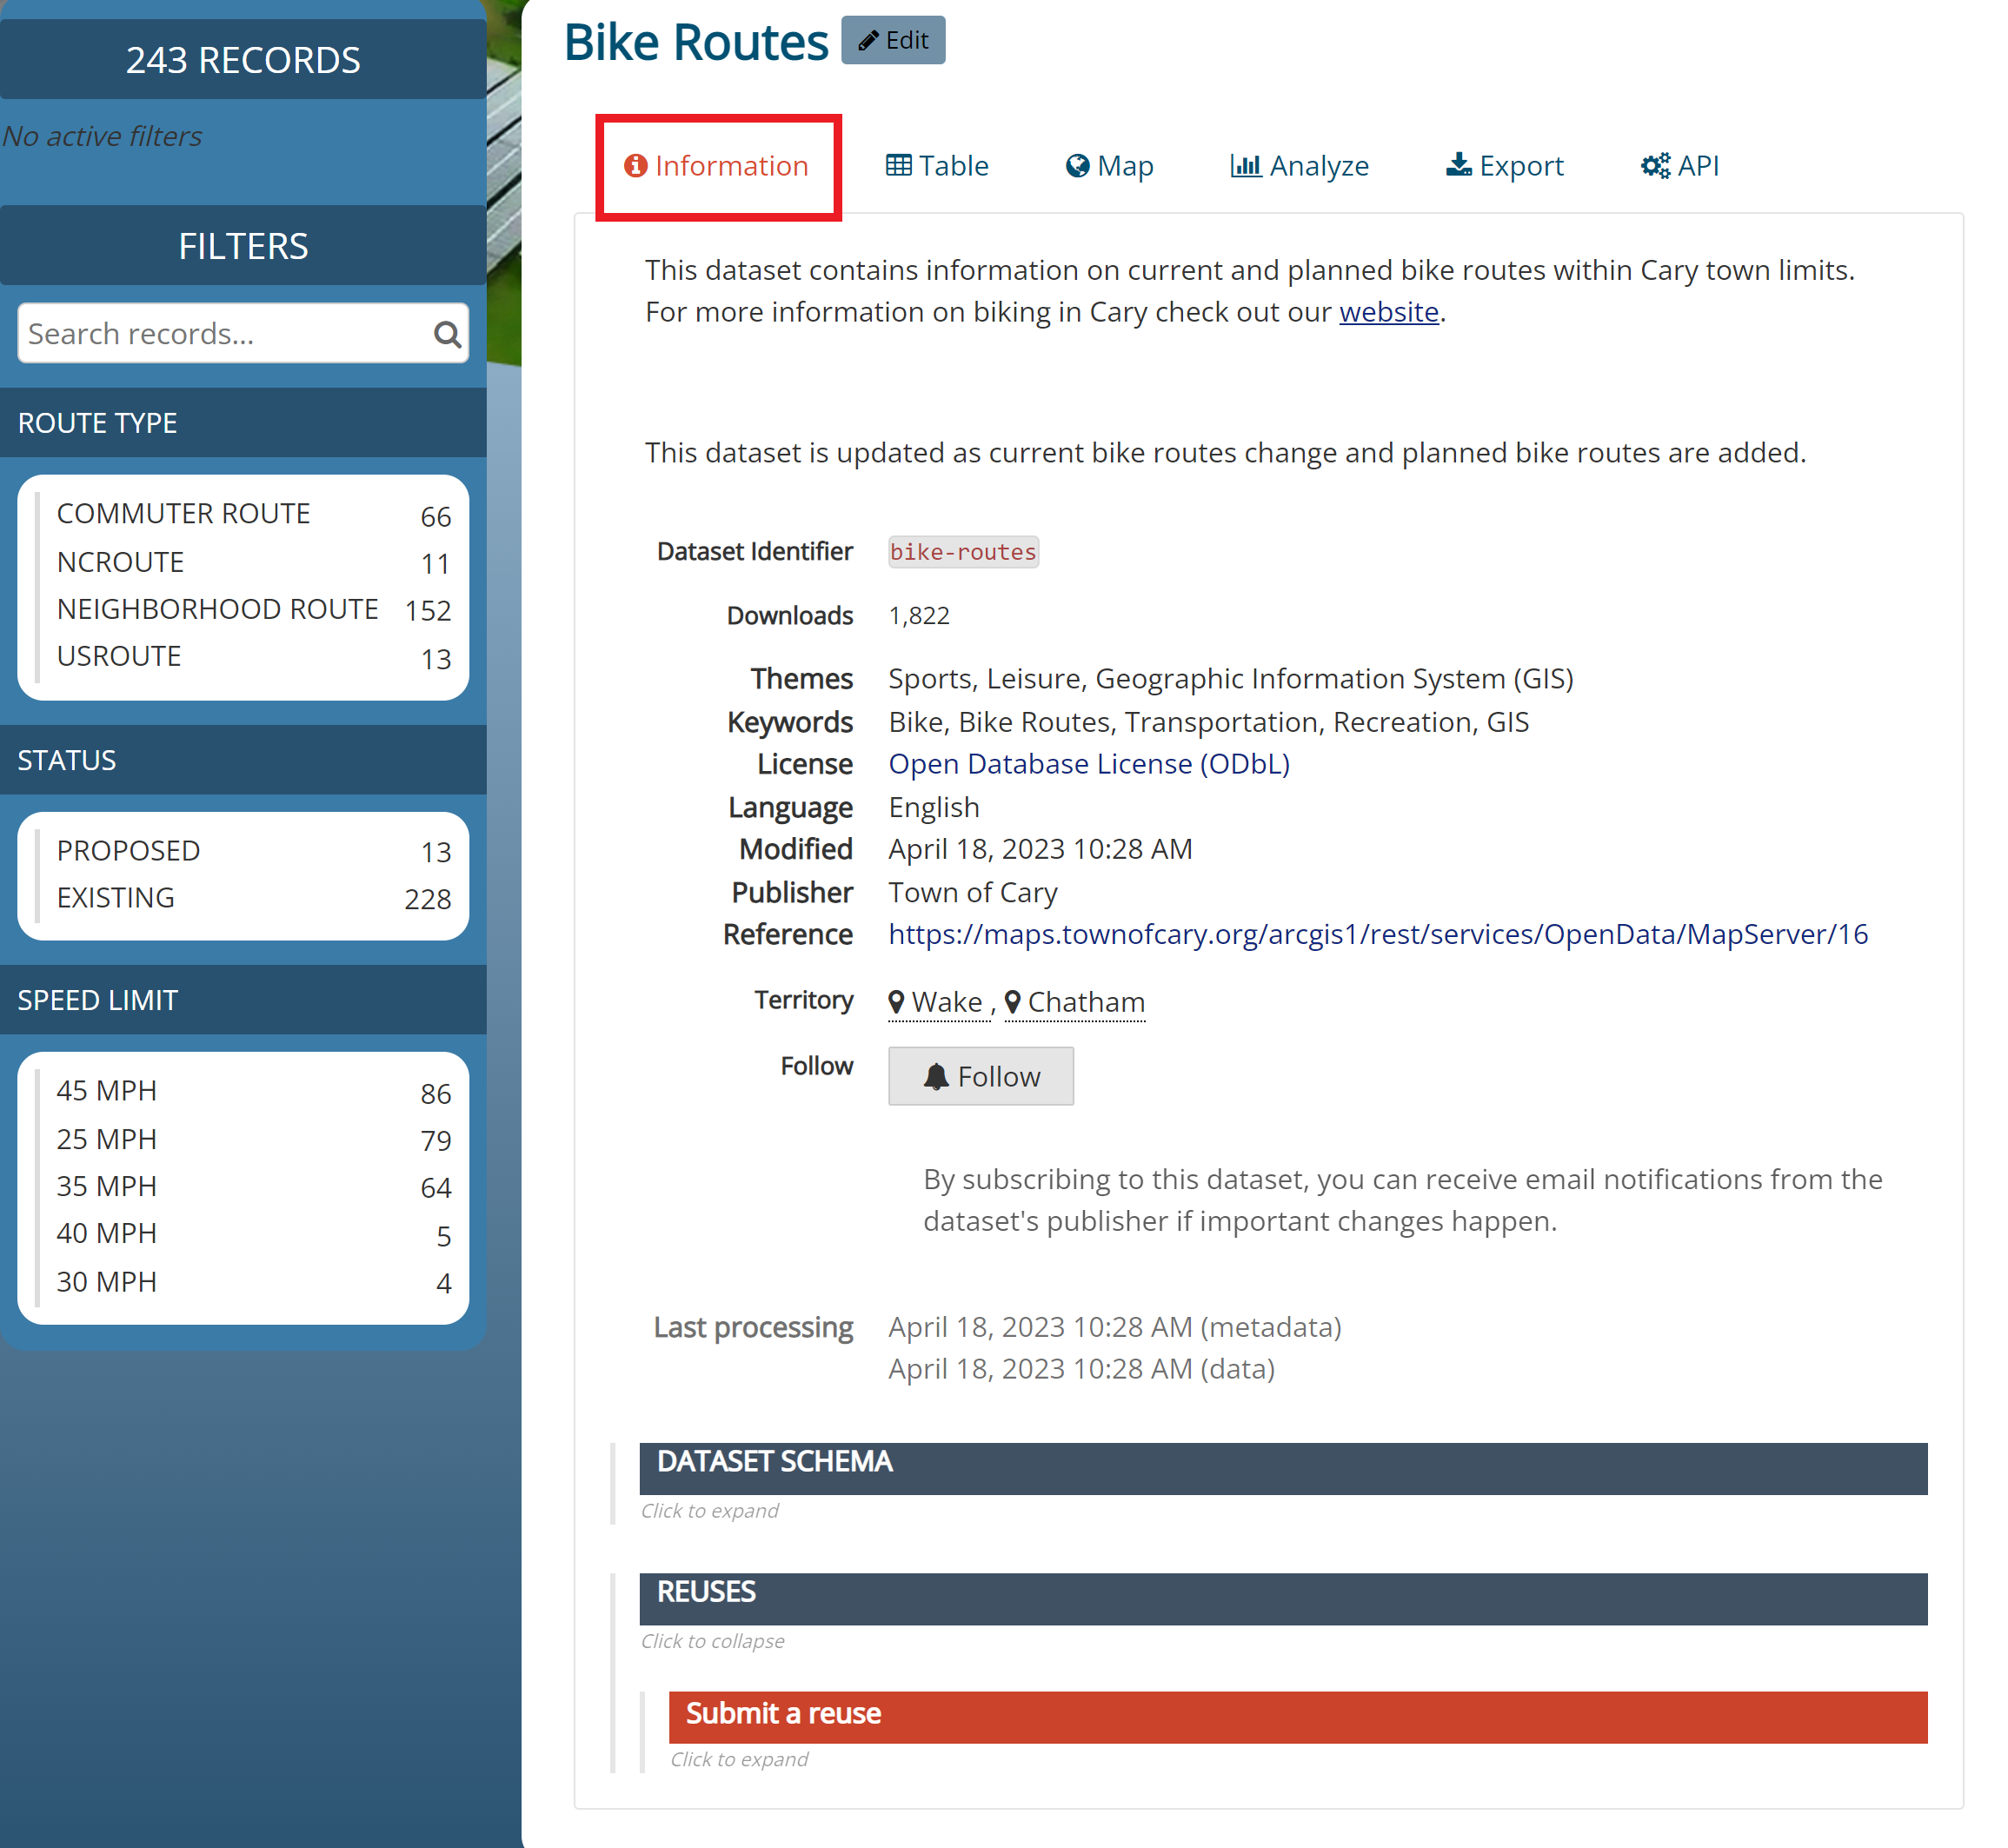Click the search magnifier icon
Screen dimensions: 2008x1848
coord(447,334)
